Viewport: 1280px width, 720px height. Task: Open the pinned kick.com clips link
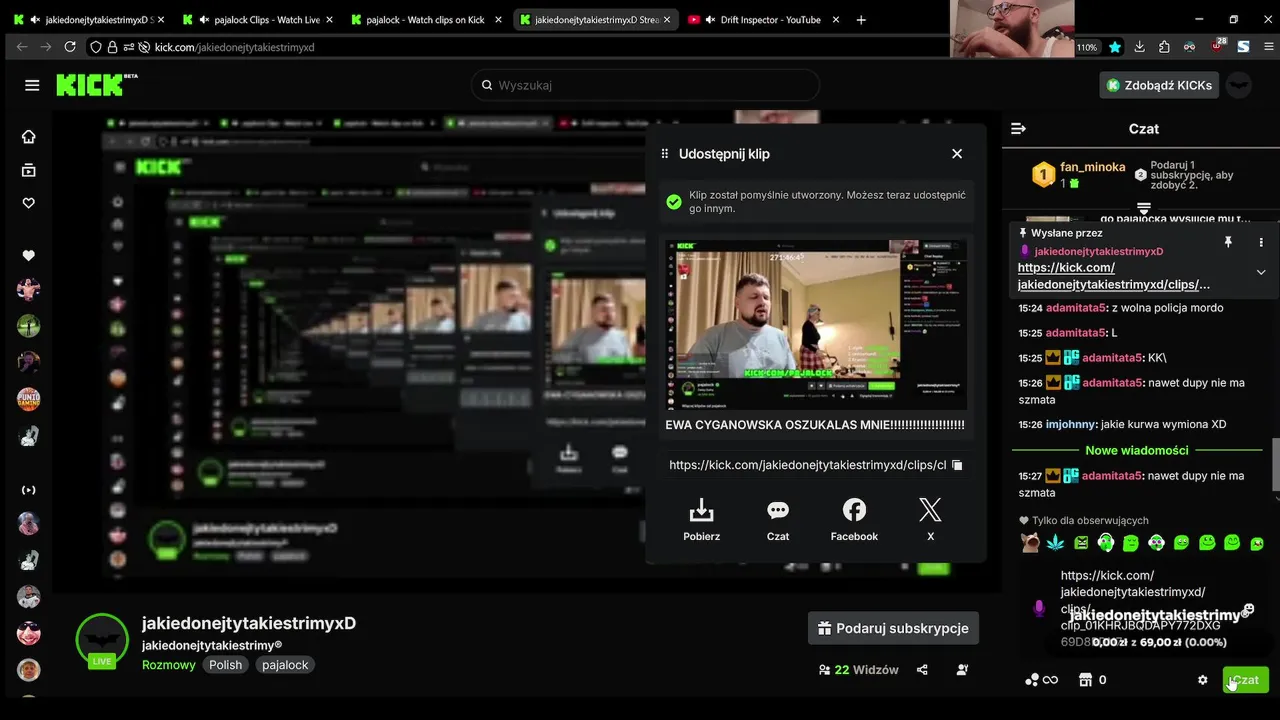coord(1114,276)
